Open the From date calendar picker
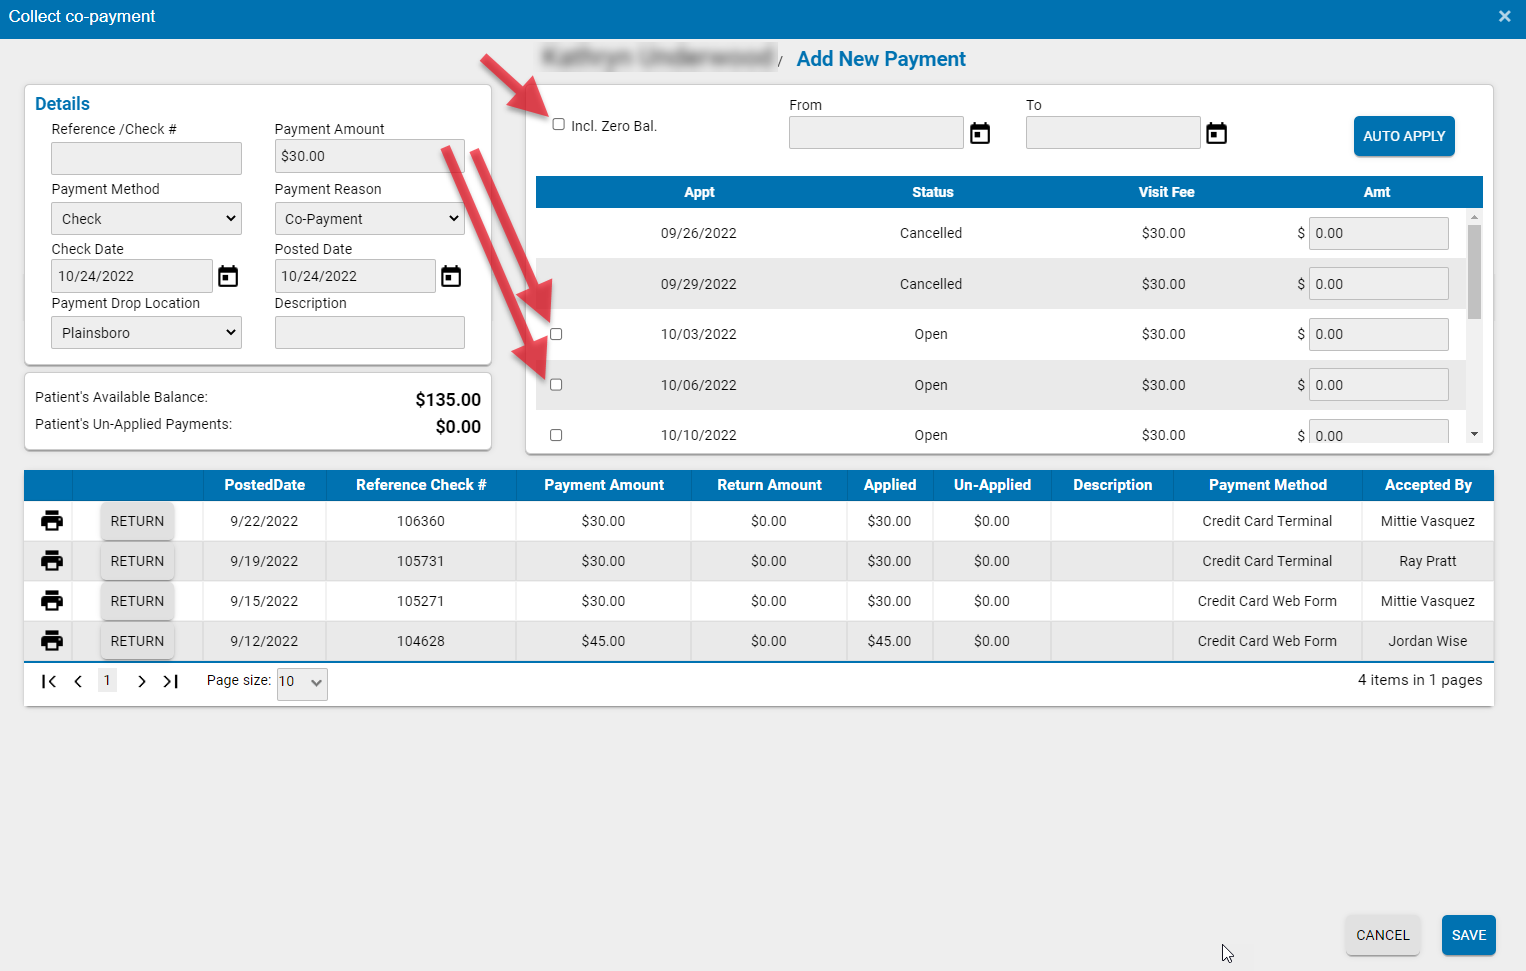The height and width of the screenshot is (971, 1526). 980,132
